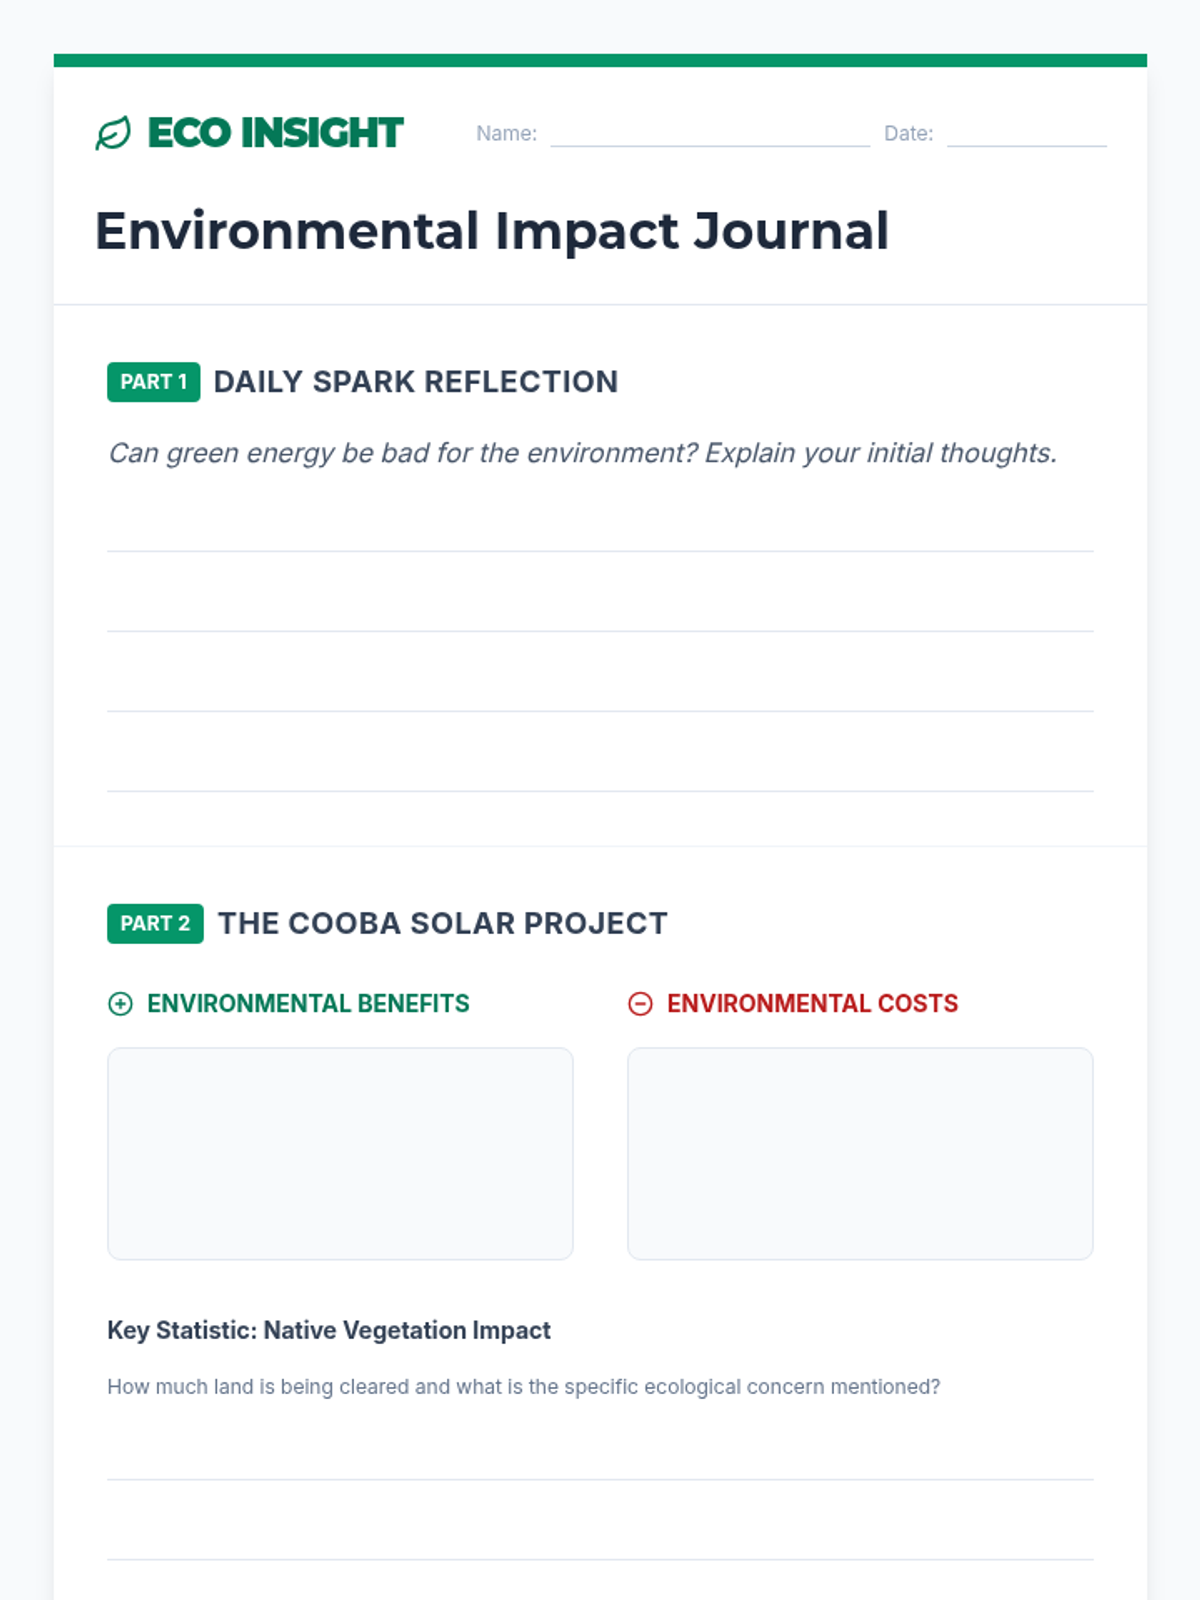Screen dimensions: 1200x1600
Task: Click the PART 2 green badge
Action: pyautogui.click(x=155, y=924)
